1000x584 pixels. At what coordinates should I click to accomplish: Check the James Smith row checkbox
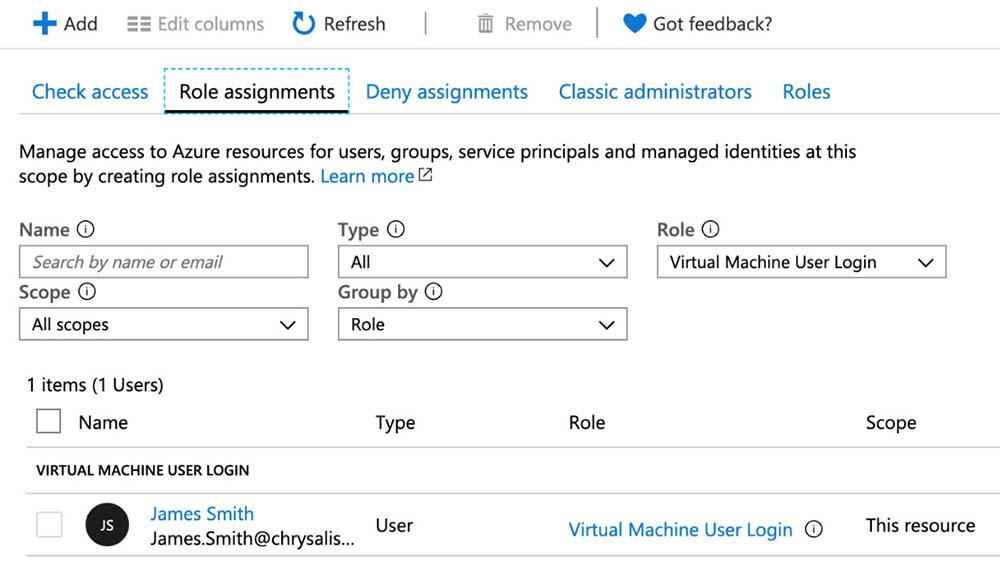pyautogui.click(x=49, y=524)
